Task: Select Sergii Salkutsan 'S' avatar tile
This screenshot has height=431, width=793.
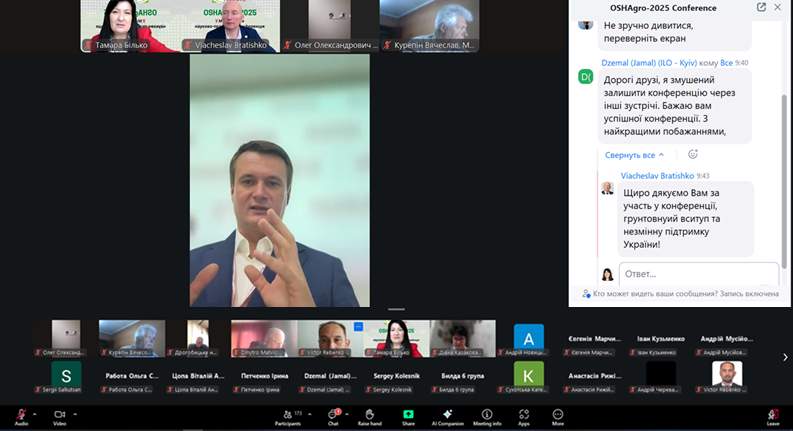Action: pyautogui.click(x=66, y=377)
